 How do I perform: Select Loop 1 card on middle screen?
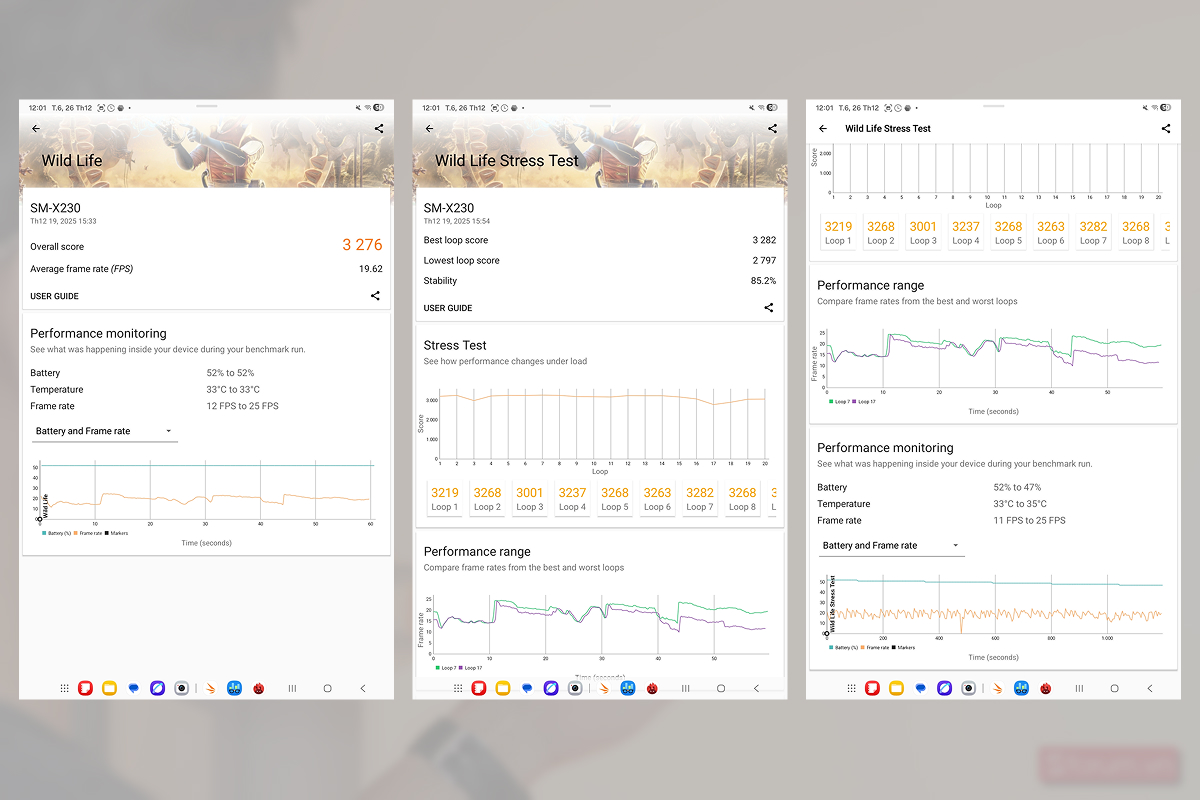pyautogui.click(x=445, y=499)
